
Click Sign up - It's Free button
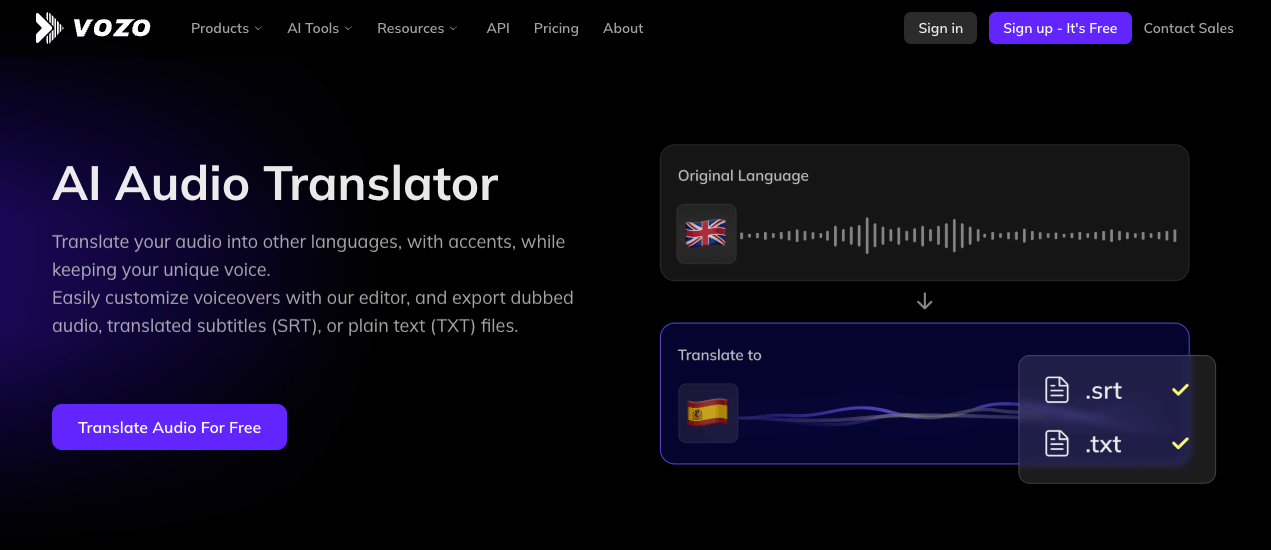(x=1060, y=28)
